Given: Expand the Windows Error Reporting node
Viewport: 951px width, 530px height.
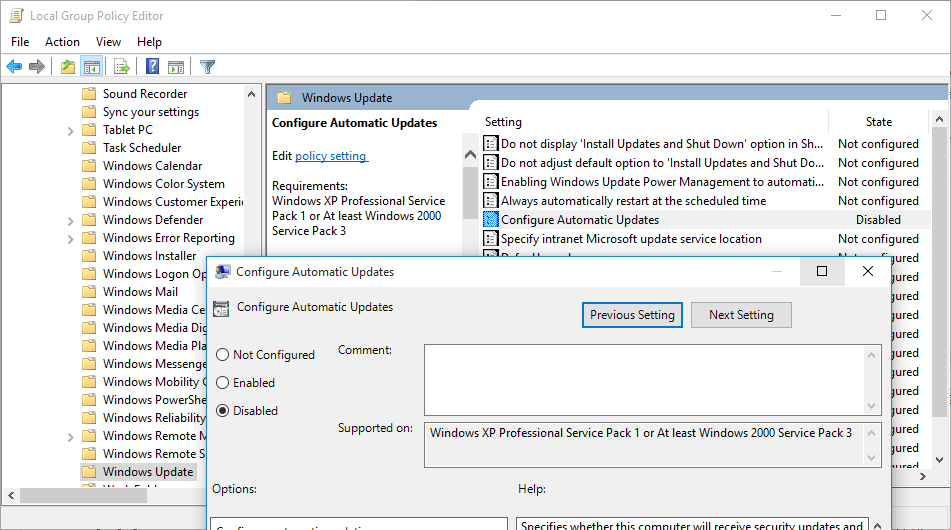Looking at the screenshot, I should click(x=70, y=238).
